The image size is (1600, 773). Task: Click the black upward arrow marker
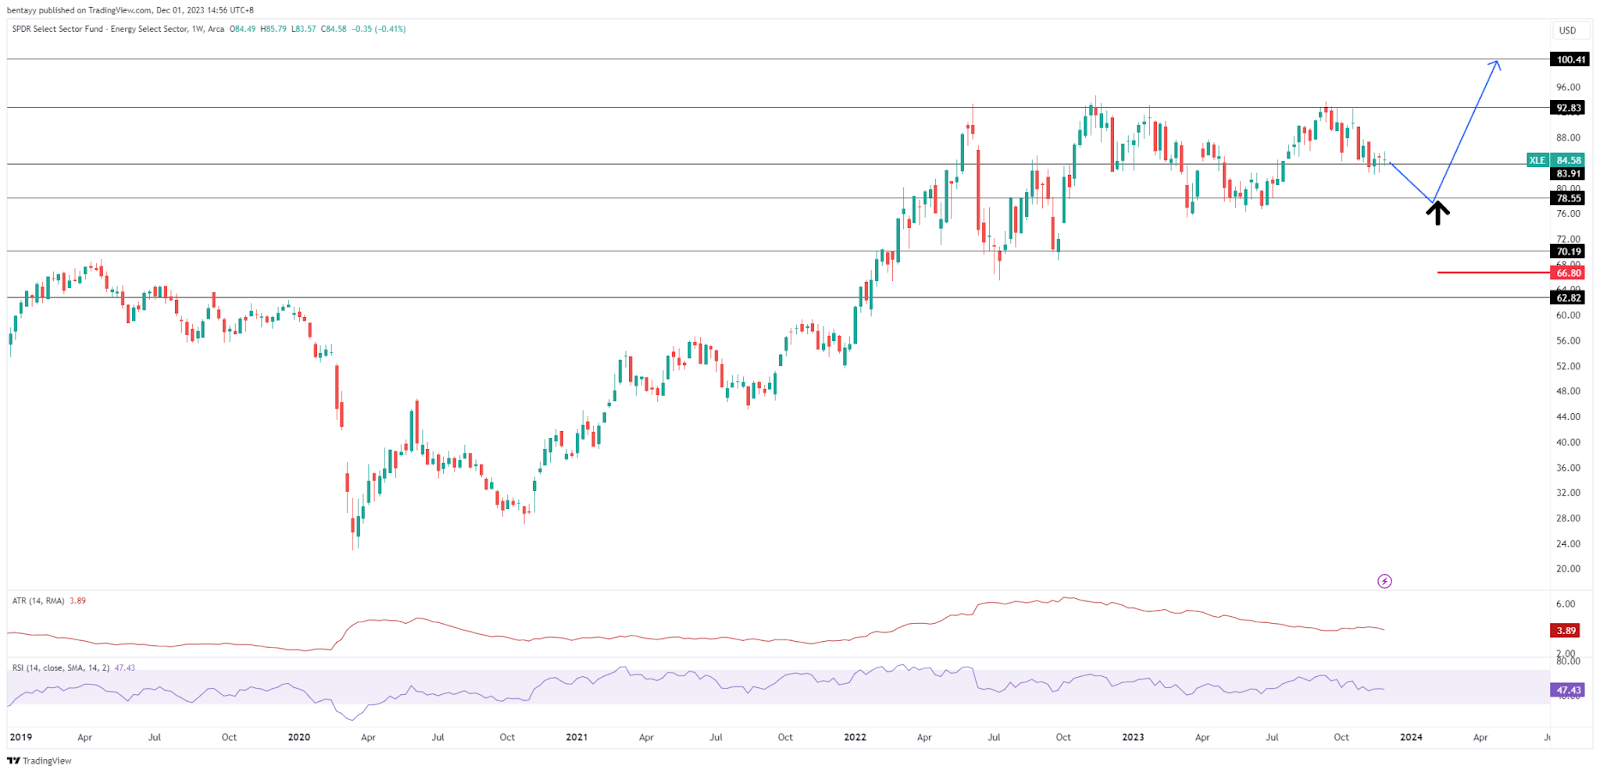coord(1437,212)
